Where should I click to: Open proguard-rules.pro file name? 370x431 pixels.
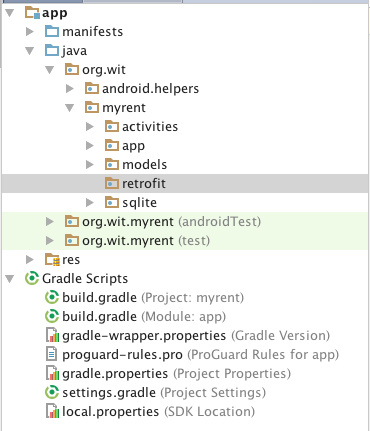click(x=122, y=355)
